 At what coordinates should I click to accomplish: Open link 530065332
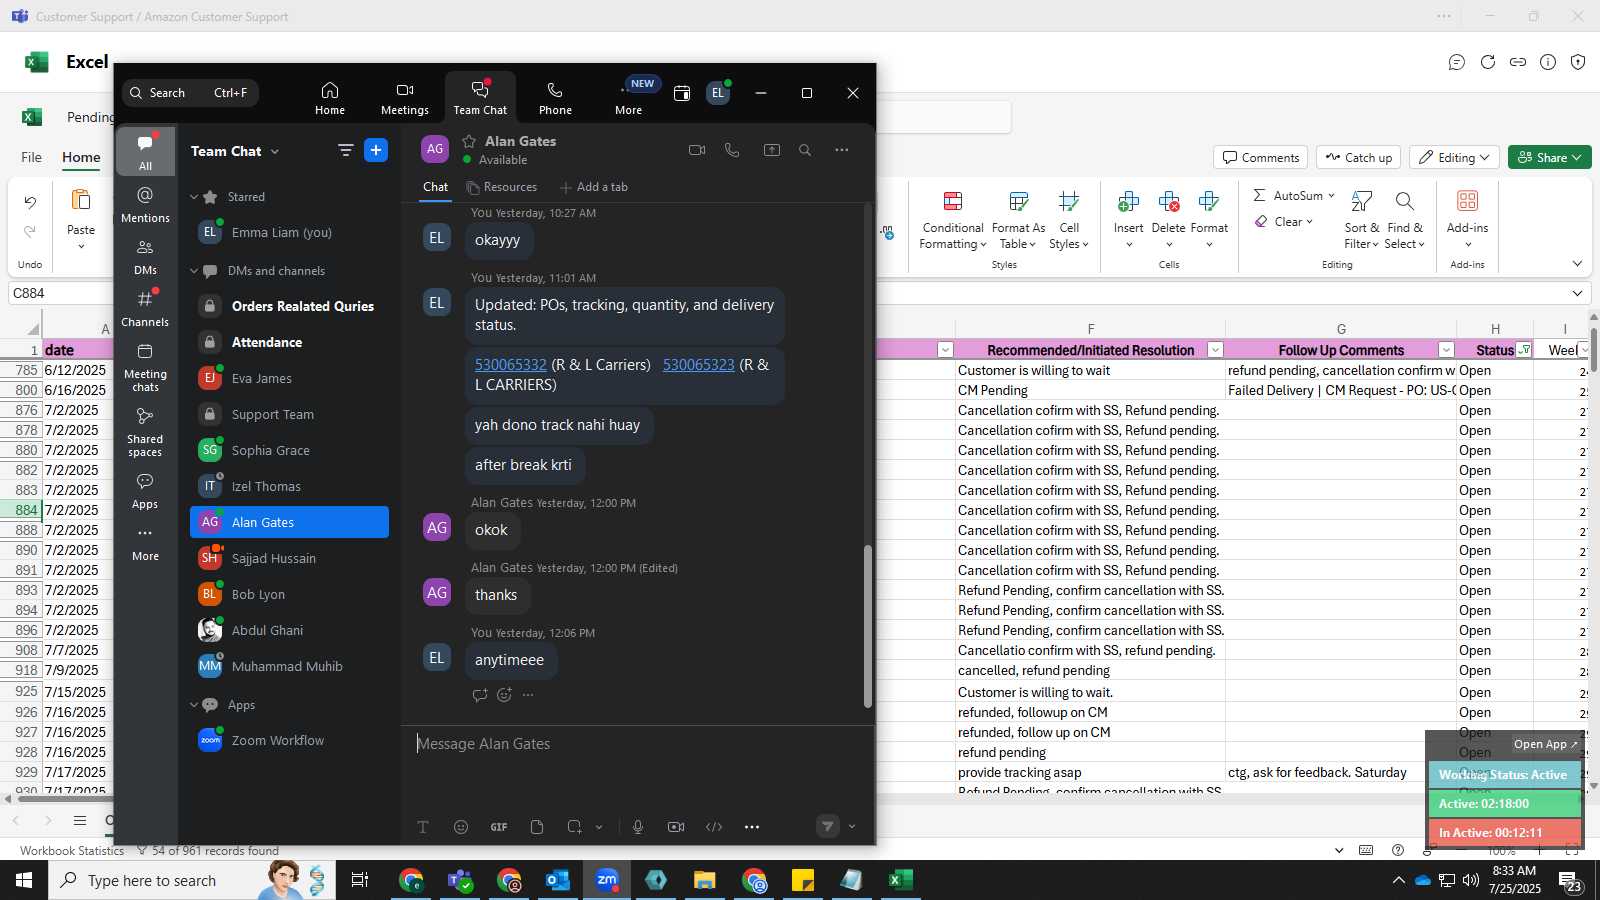coord(511,365)
